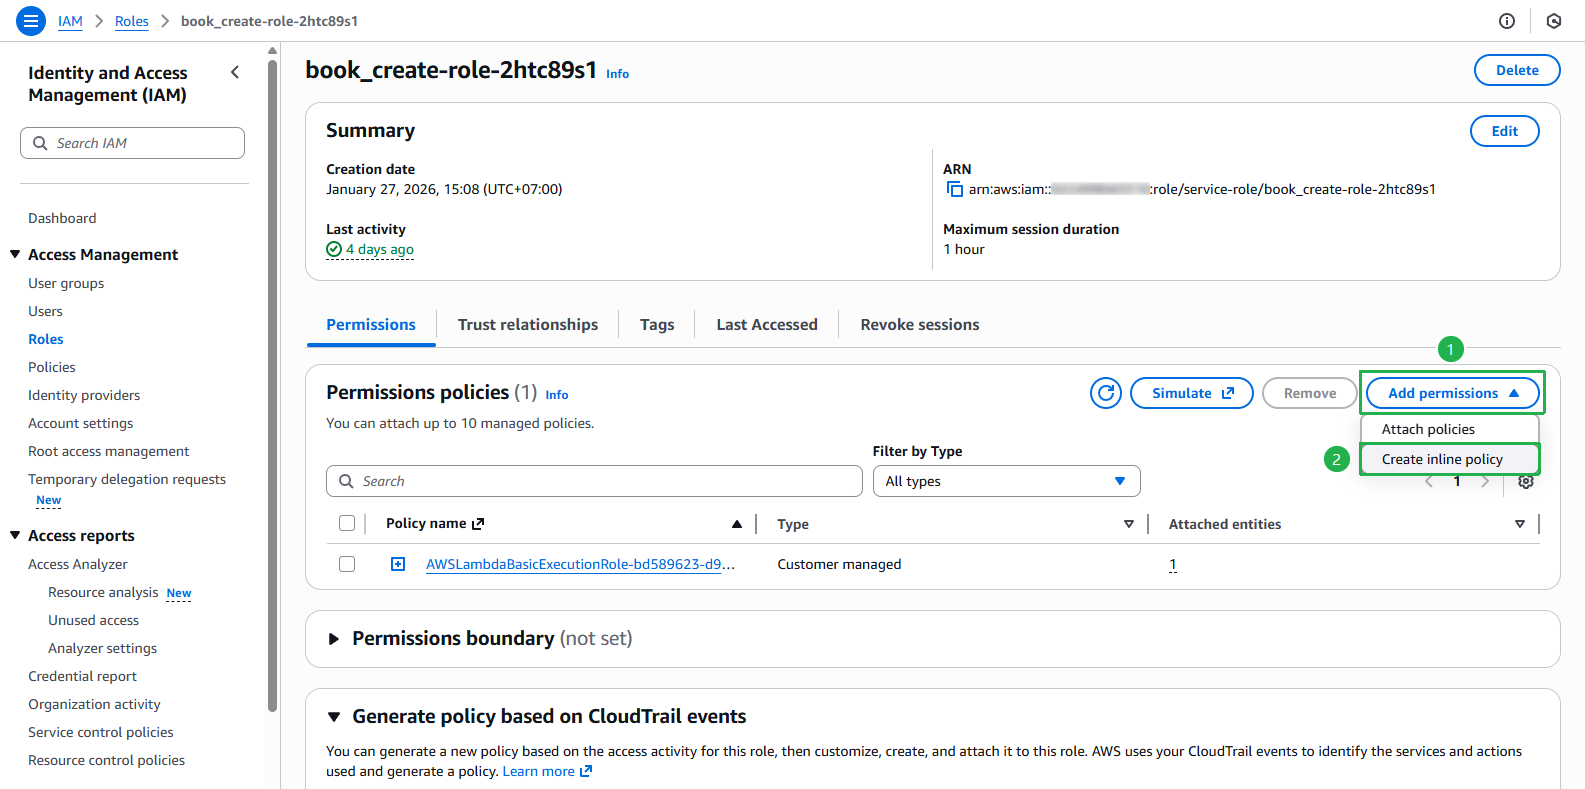Click the Attached entities column sort arrow
The height and width of the screenshot is (789, 1585).
coord(1520,524)
